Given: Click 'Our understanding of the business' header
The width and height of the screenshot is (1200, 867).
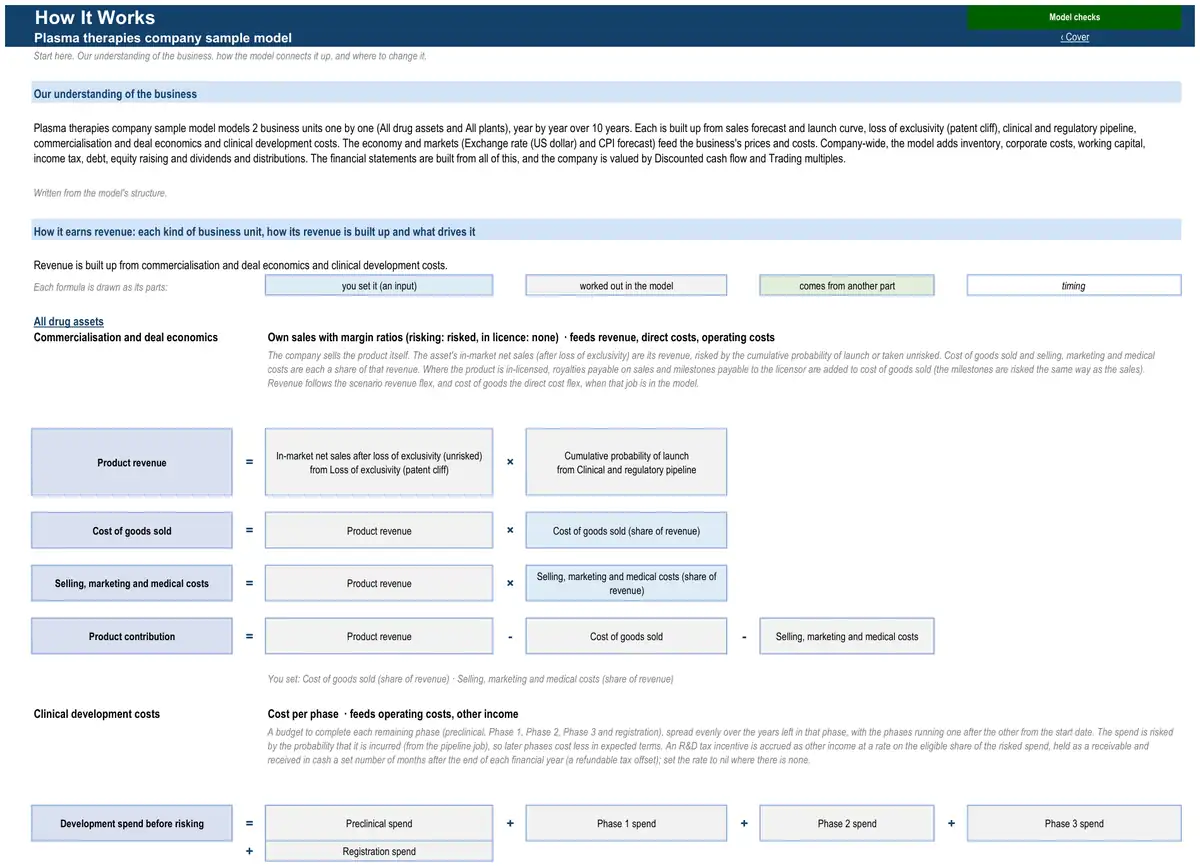Looking at the screenshot, I should [606, 94].
